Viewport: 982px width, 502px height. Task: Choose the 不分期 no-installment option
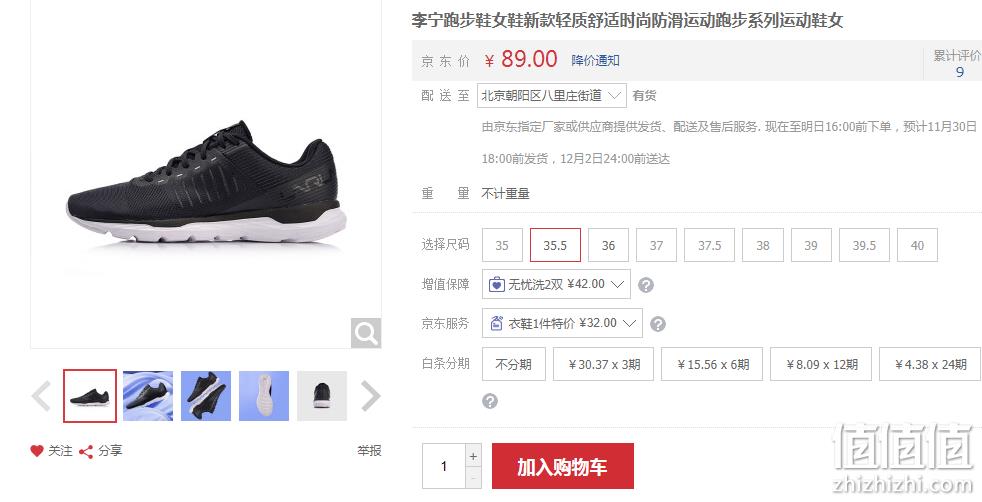(x=514, y=364)
